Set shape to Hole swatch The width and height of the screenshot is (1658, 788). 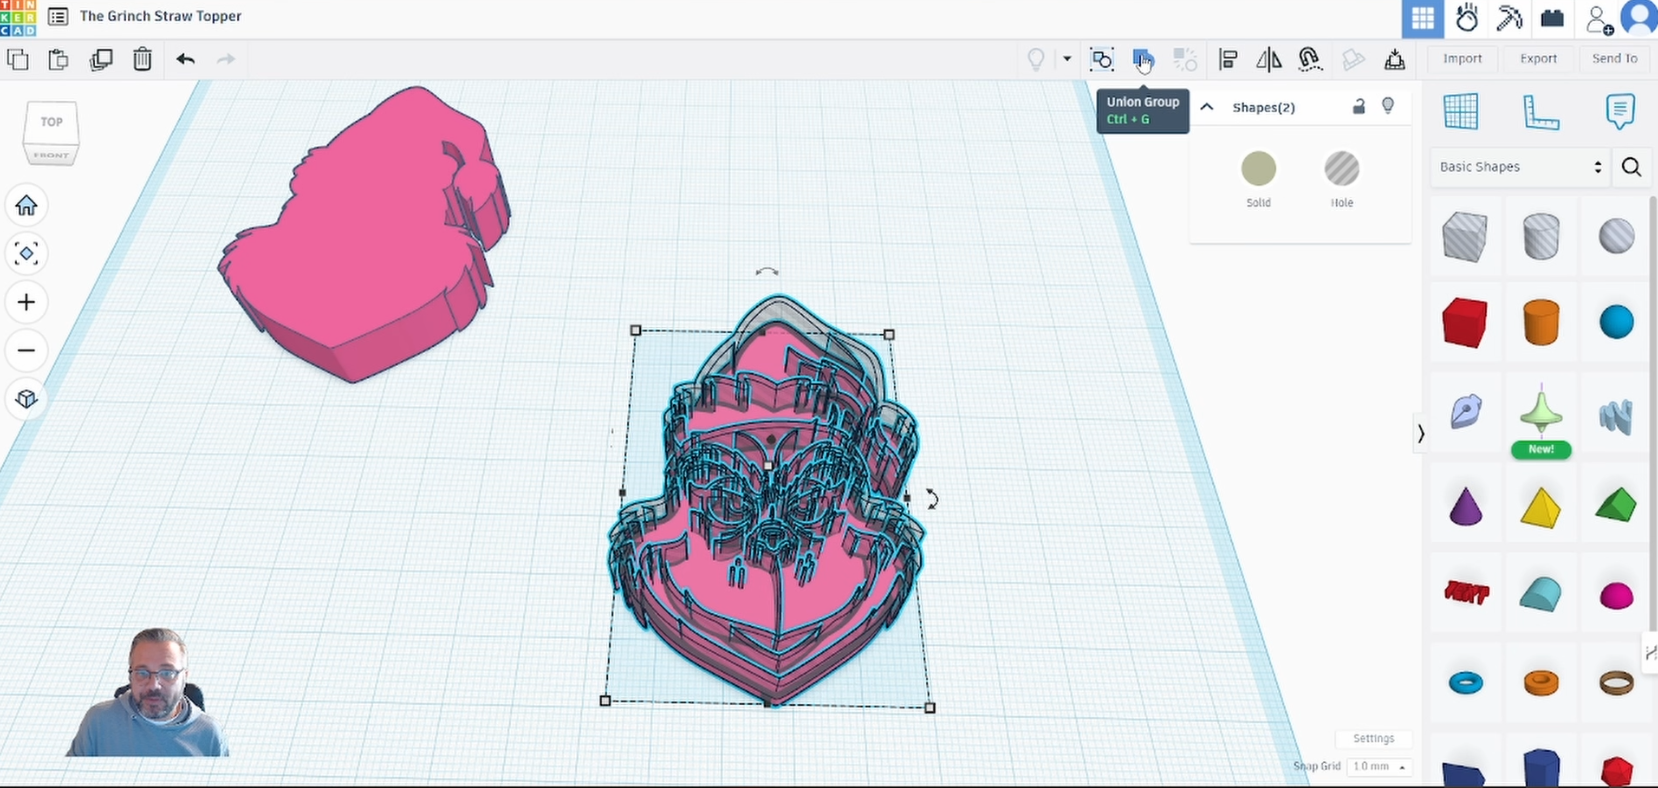(1341, 169)
